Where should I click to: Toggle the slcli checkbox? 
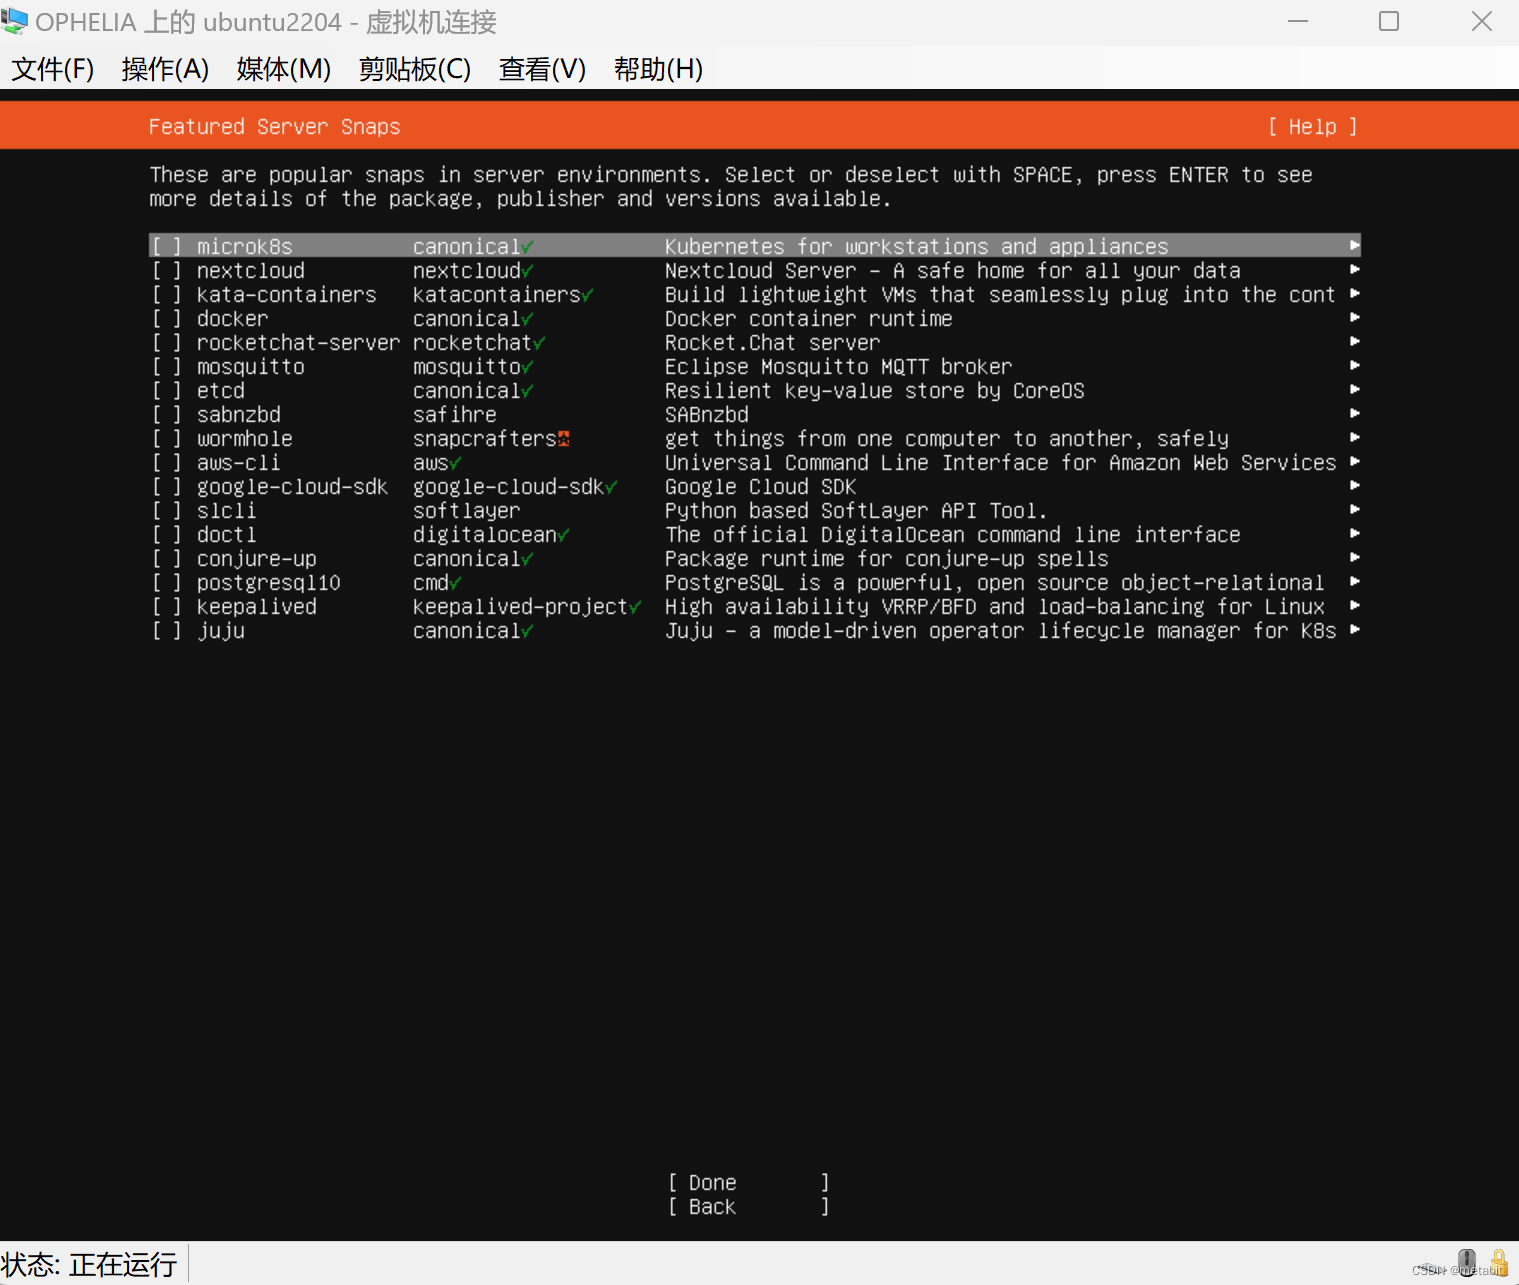click(x=167, y=510)
